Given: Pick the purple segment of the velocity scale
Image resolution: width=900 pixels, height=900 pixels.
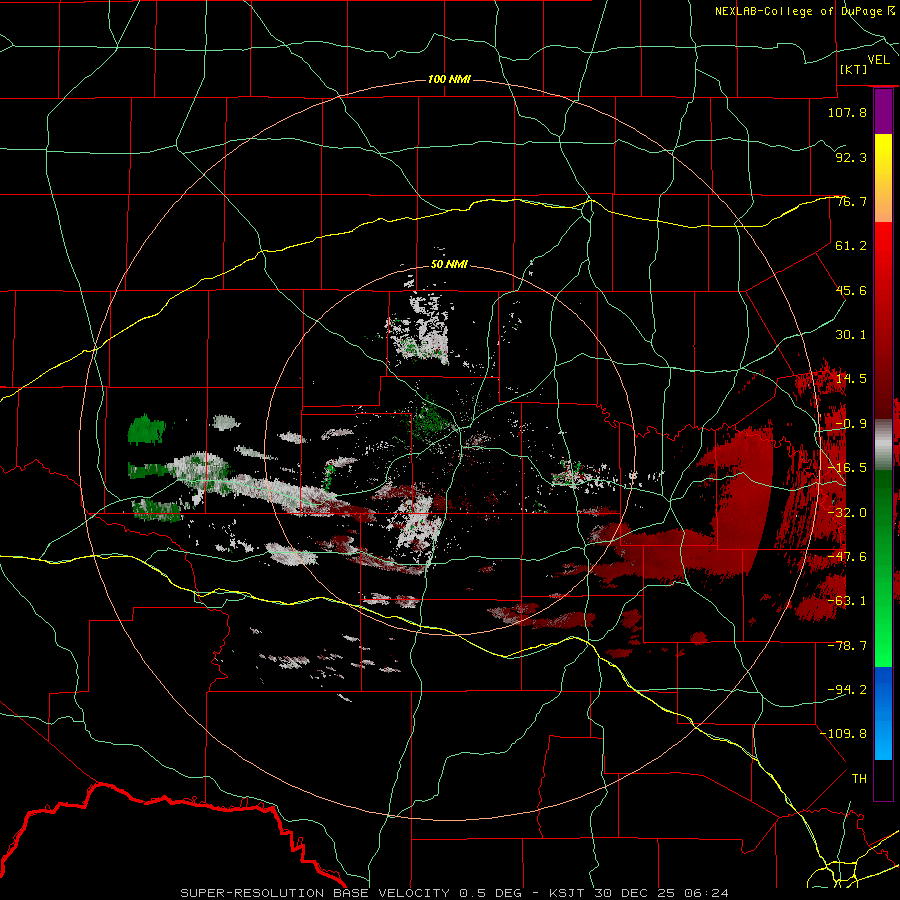Looking at the screenshot, I should point(883,111).
